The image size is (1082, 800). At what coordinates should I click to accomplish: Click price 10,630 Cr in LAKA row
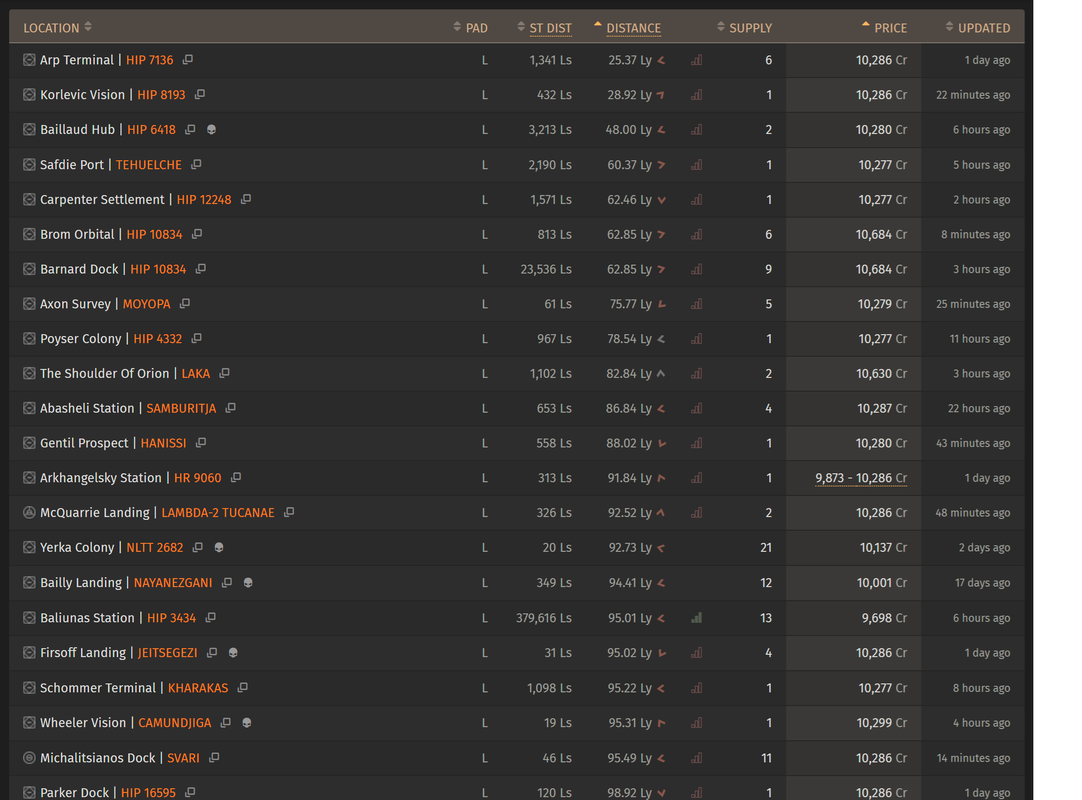[x=882, y=373]
